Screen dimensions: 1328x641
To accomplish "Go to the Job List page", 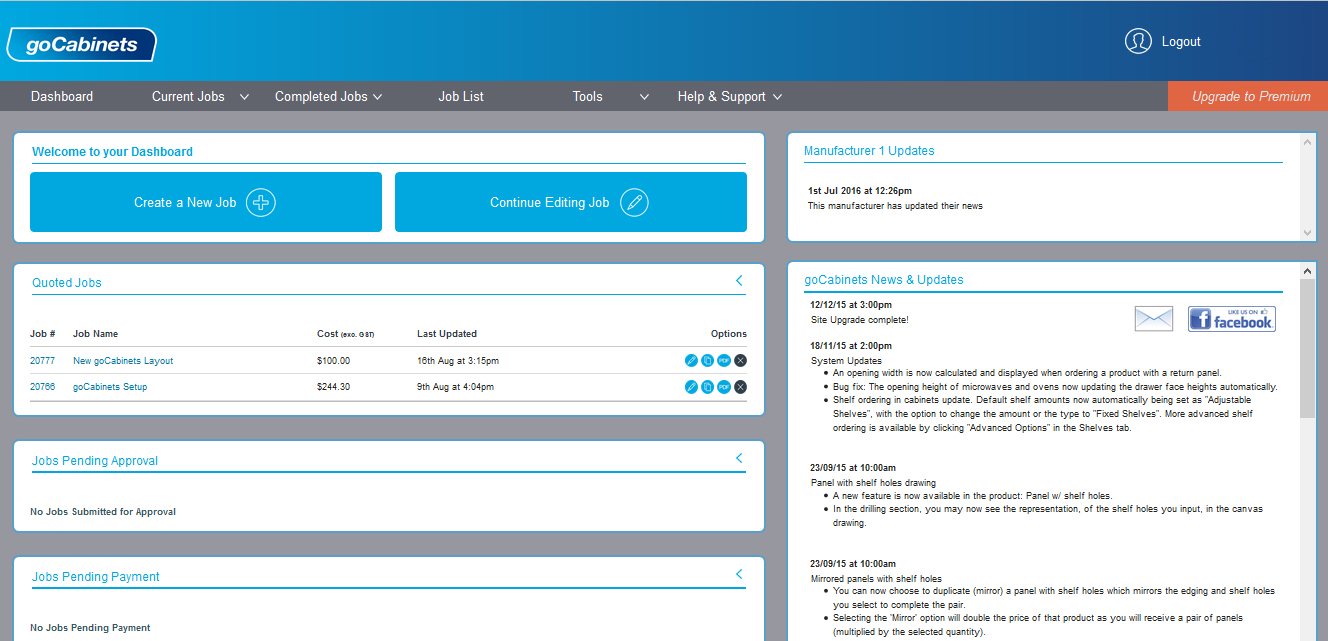I will point(461,97).
